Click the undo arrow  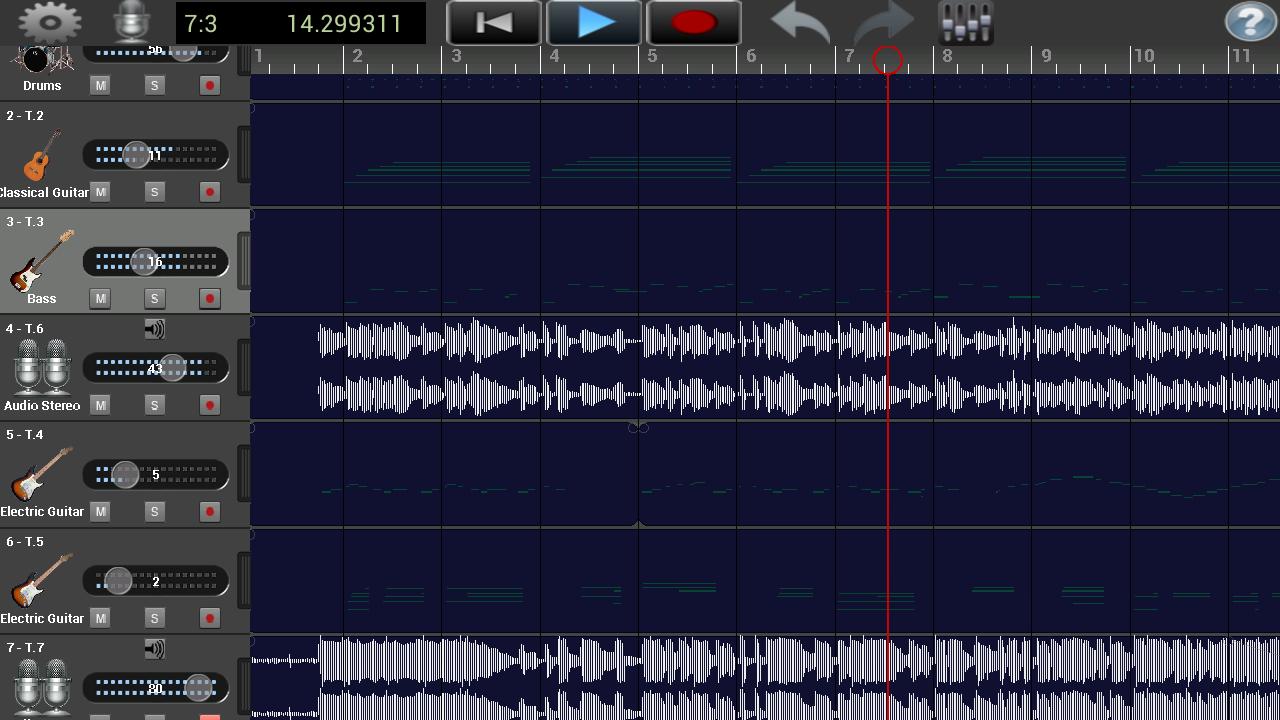[800, 22]
